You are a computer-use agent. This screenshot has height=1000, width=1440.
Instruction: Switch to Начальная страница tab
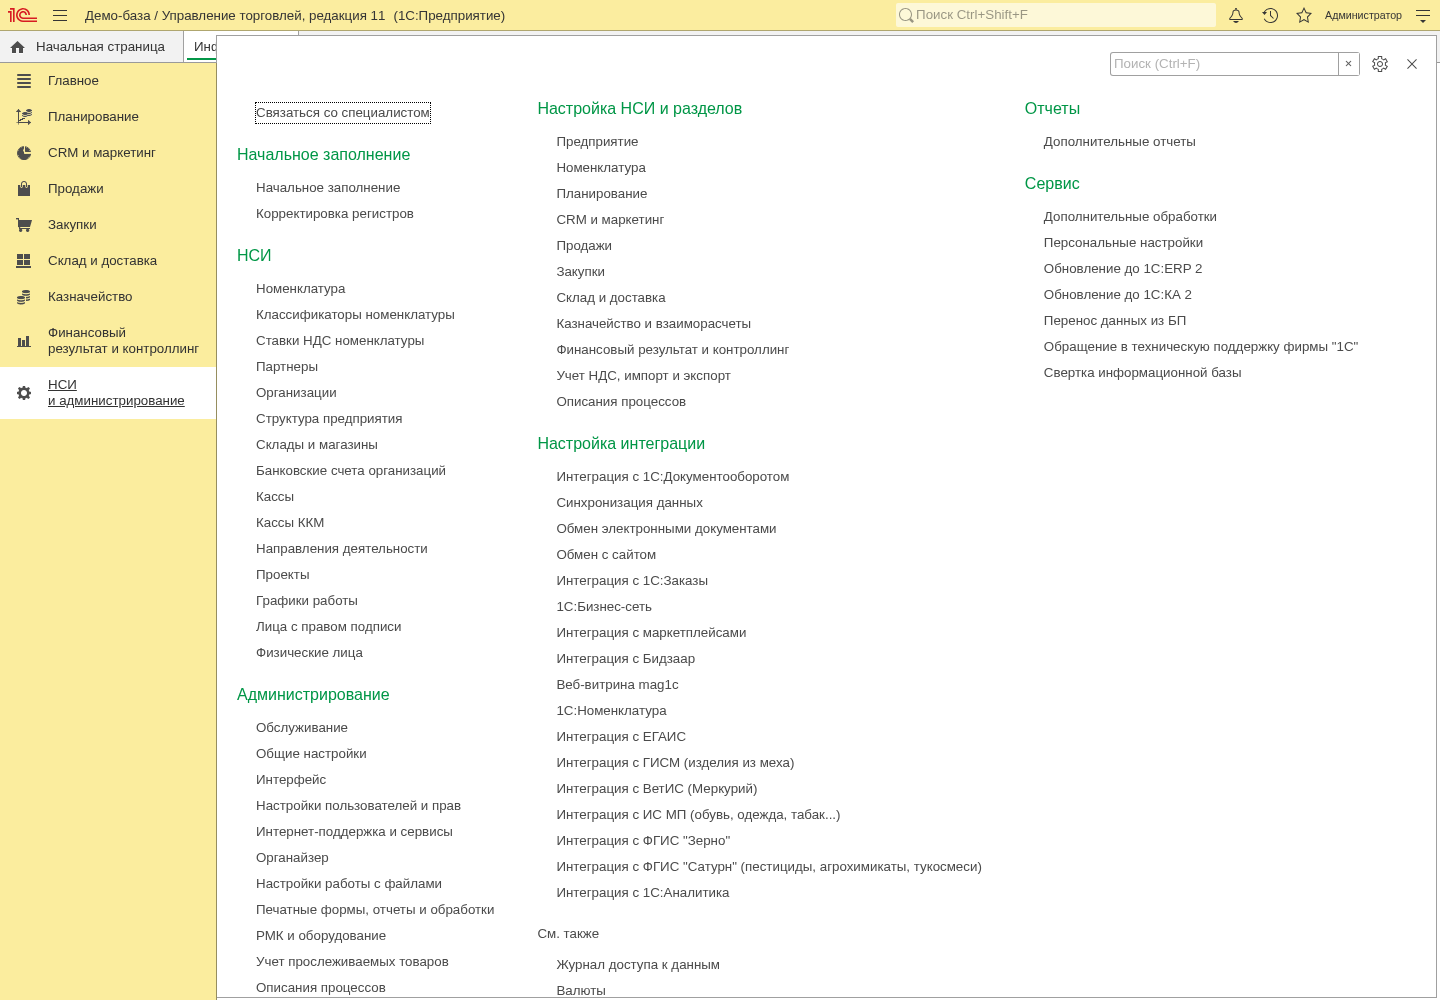pos(92,47)
